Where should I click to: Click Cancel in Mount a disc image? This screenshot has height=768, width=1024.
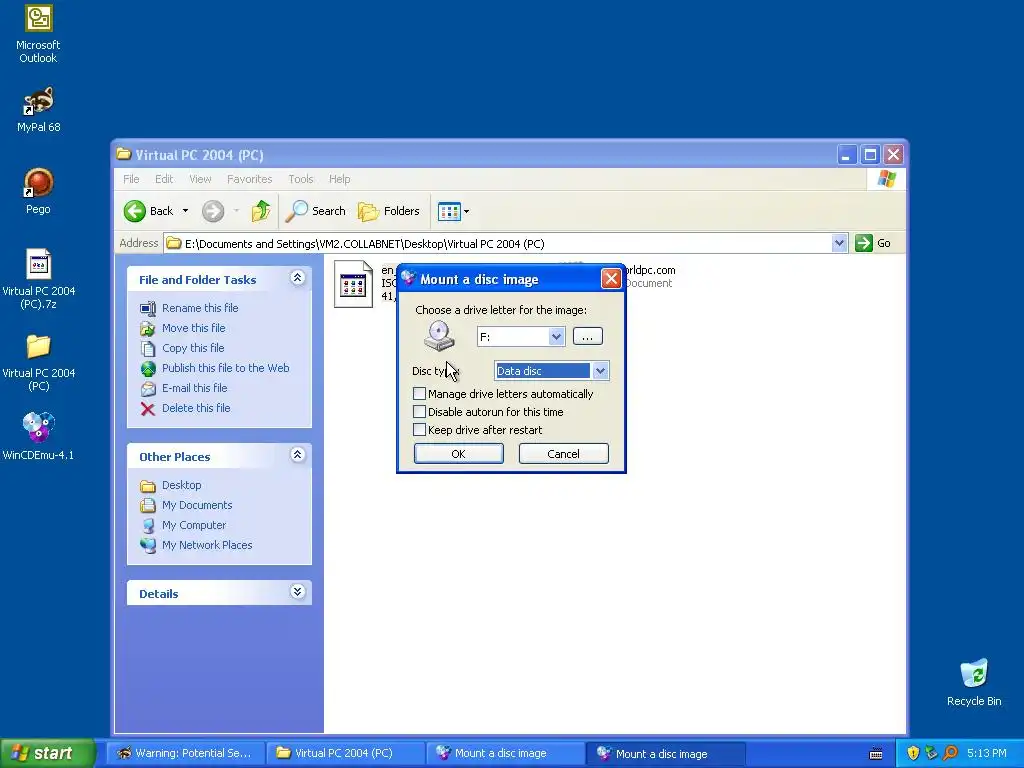564,454
